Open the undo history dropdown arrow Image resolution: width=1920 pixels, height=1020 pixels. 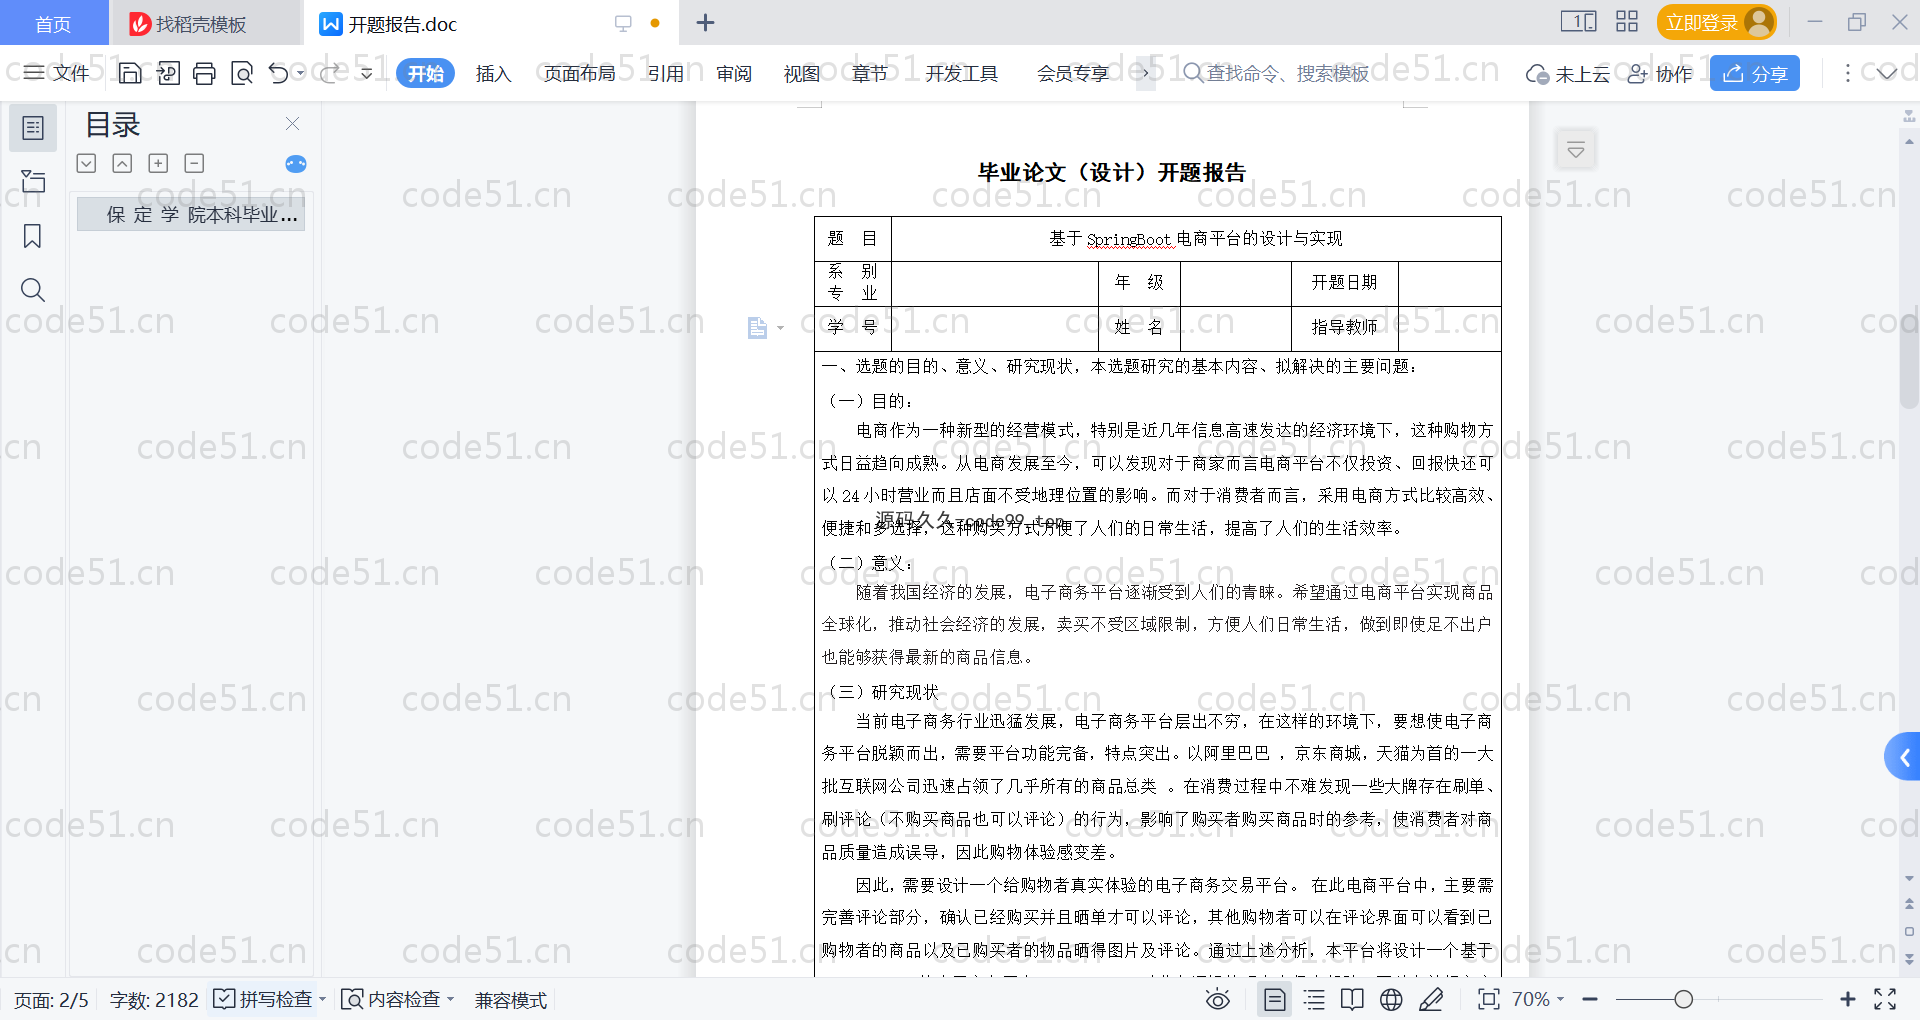pyautogui.click(x=300, y=73)
